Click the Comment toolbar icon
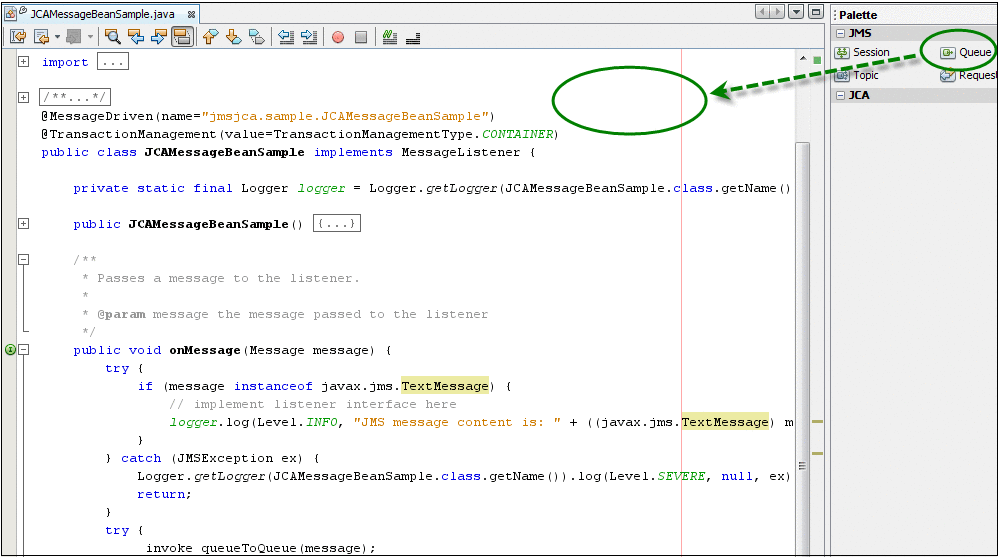1000x558 pixels. click(x=390, y=37)
